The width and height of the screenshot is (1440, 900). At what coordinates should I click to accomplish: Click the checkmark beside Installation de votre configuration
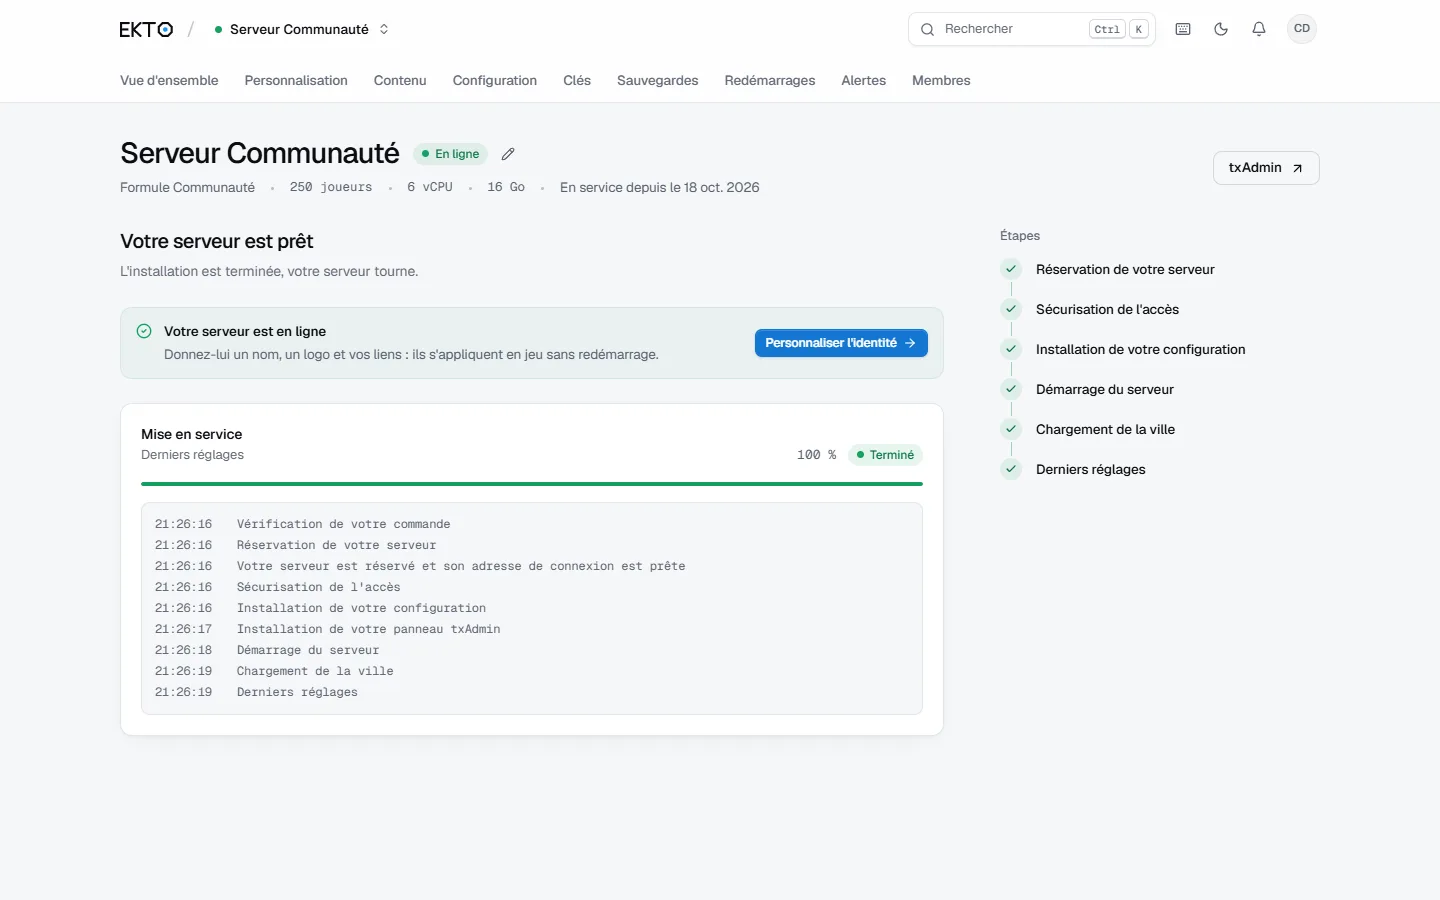[x=1011, y=349]
